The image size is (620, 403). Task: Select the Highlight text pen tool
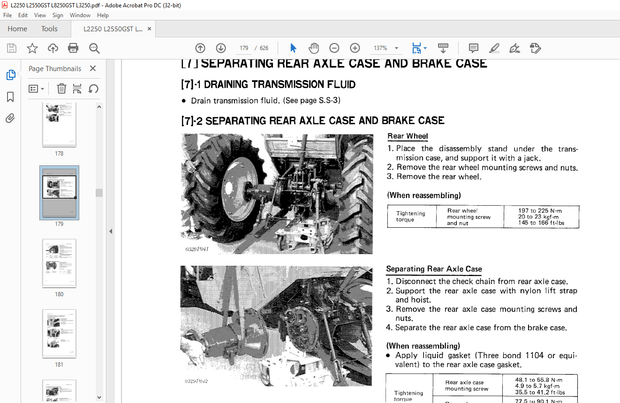point(494,48)
